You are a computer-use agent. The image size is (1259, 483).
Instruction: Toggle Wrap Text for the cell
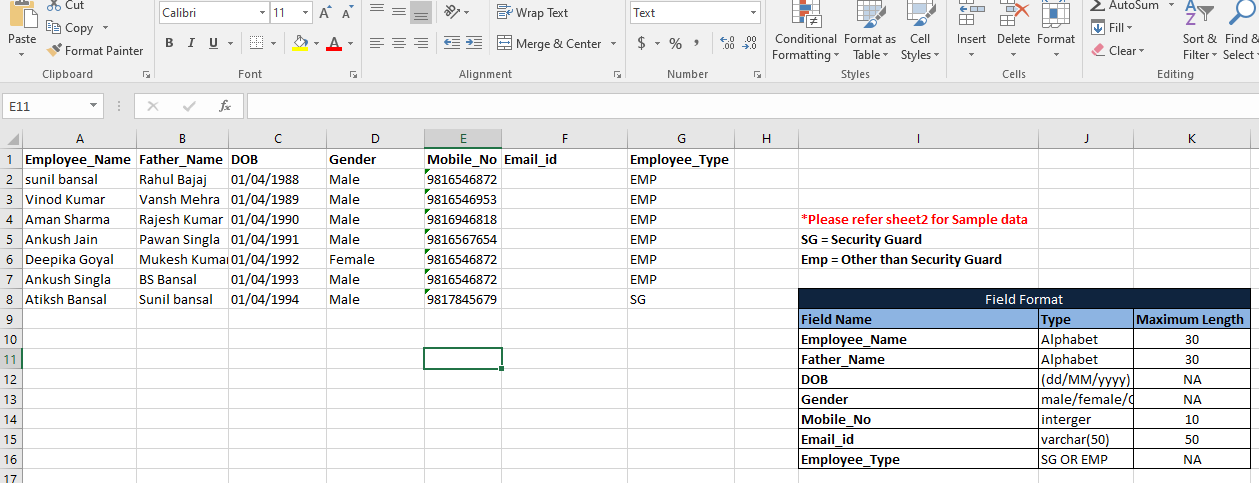pos(532,13)
